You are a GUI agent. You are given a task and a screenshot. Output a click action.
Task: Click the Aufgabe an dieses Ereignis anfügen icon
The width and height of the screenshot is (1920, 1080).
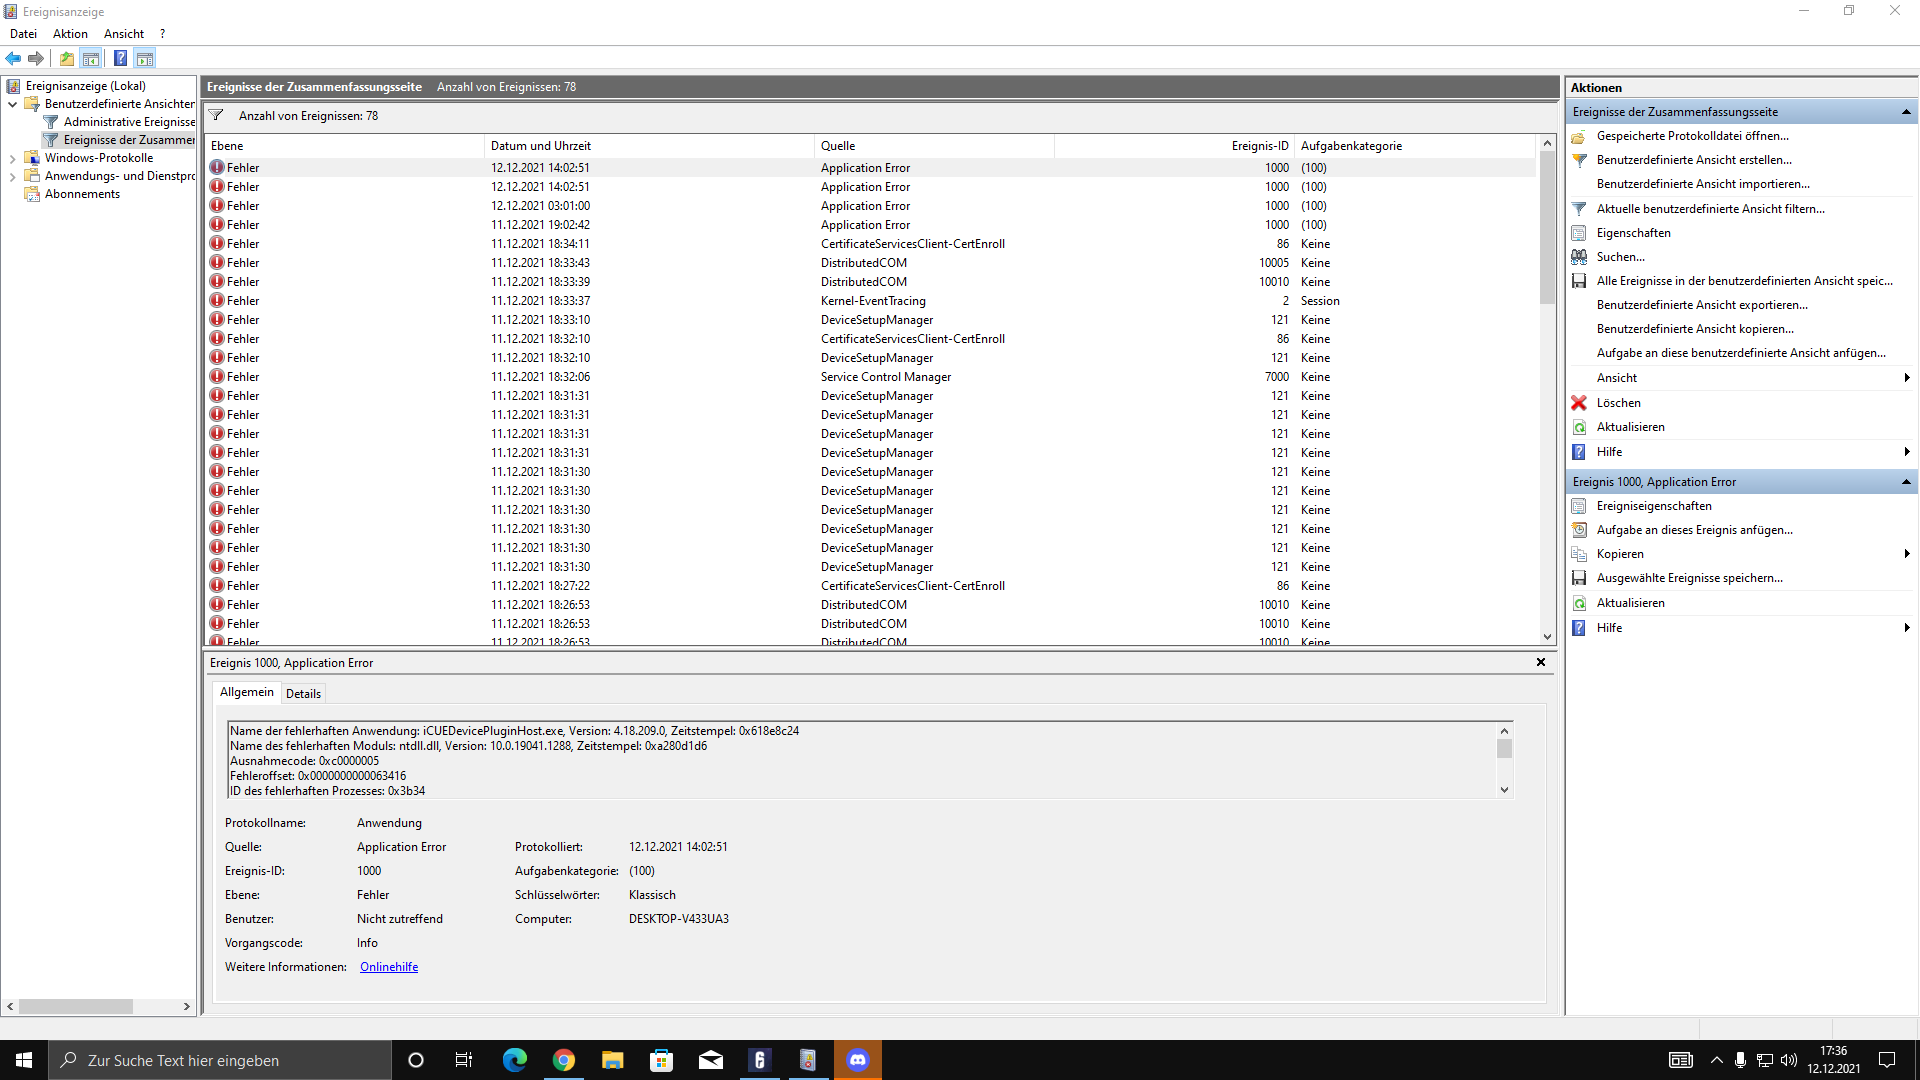click(1579, 530)
